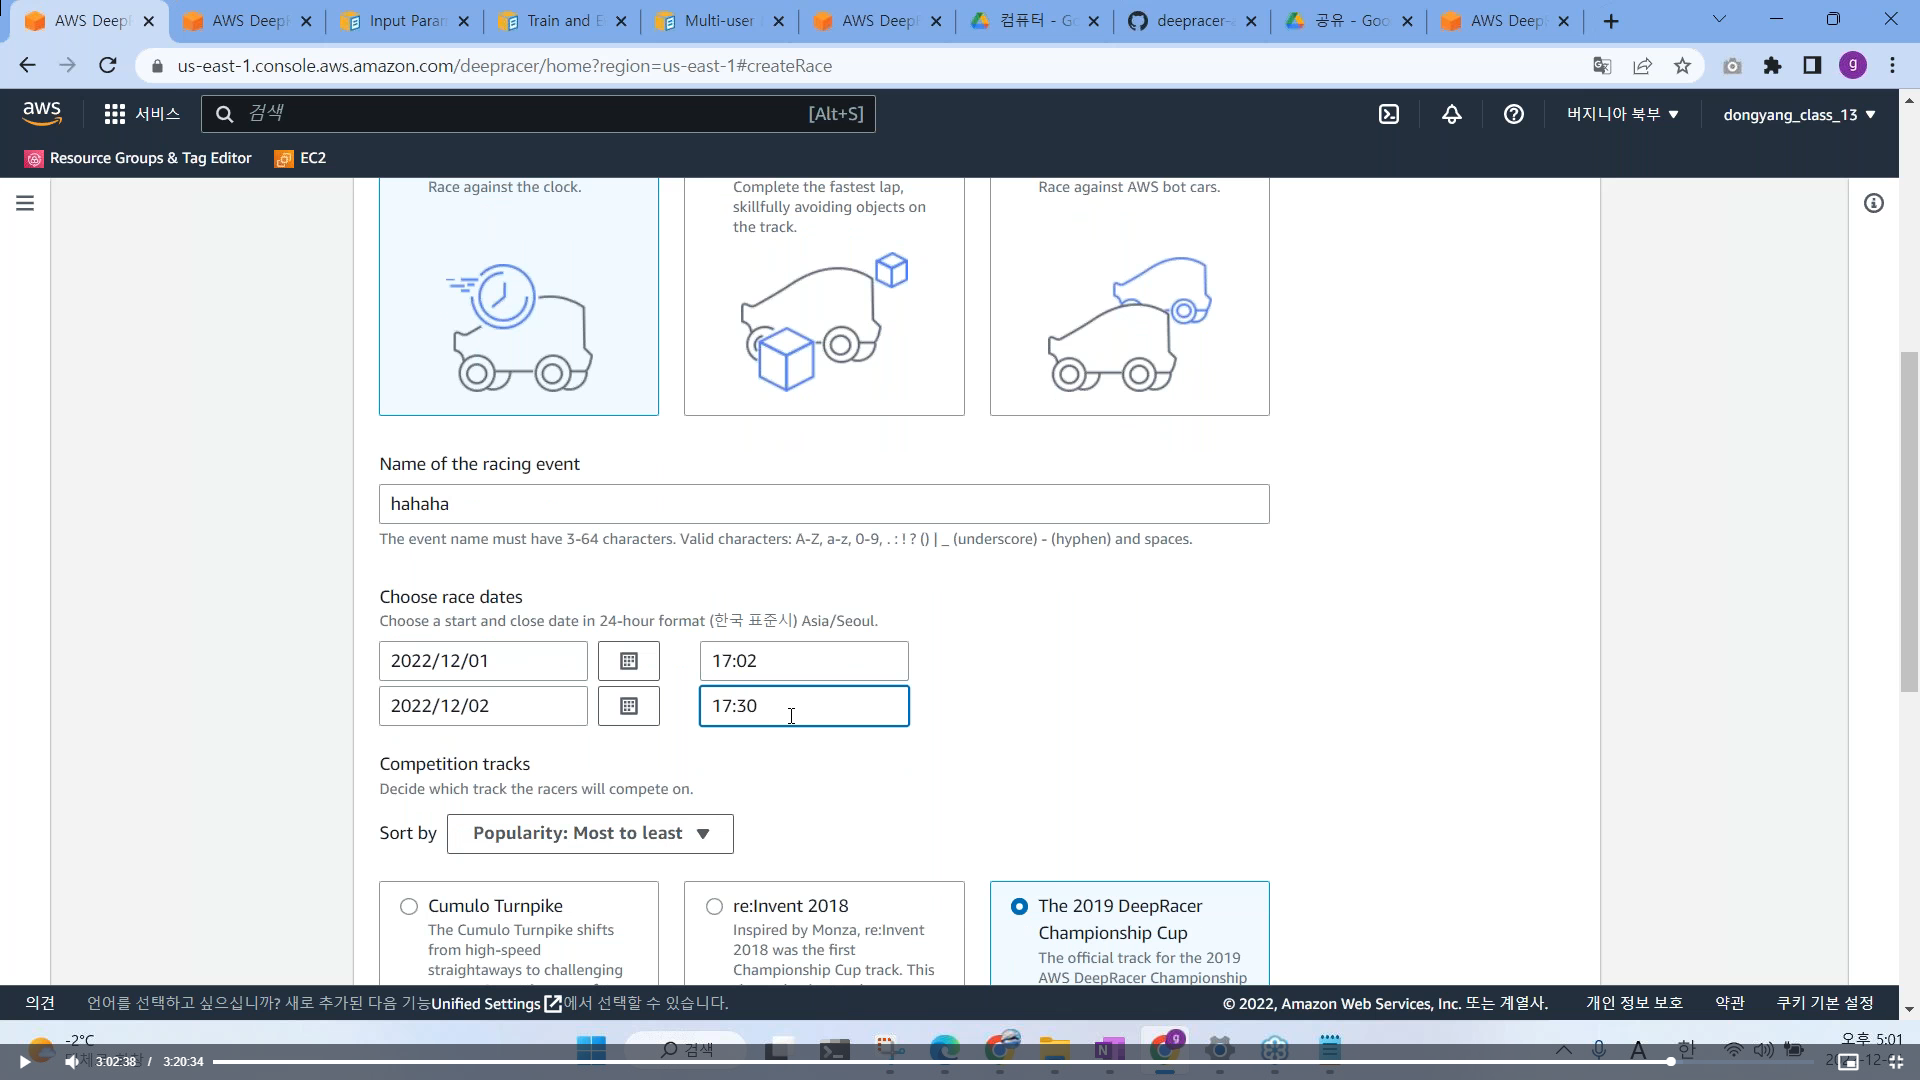Open the Sort by popularity dropdown
Screen dimensions: 1920x1080
click(x=590, y=833)
